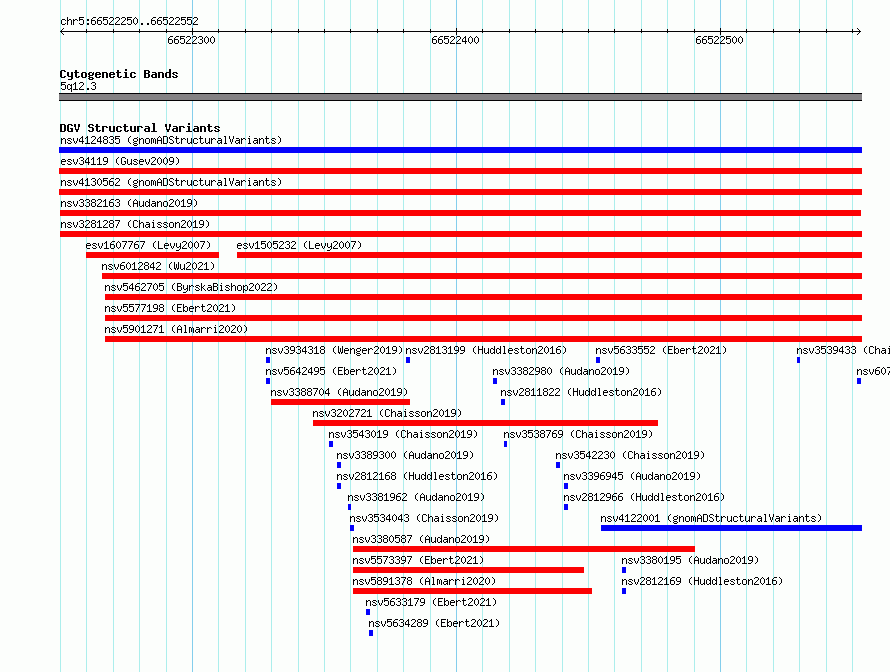The height and width of the screenshot is (672, 890).
Task: Click the 66522400 ruler position label
Action: (455, 40)
